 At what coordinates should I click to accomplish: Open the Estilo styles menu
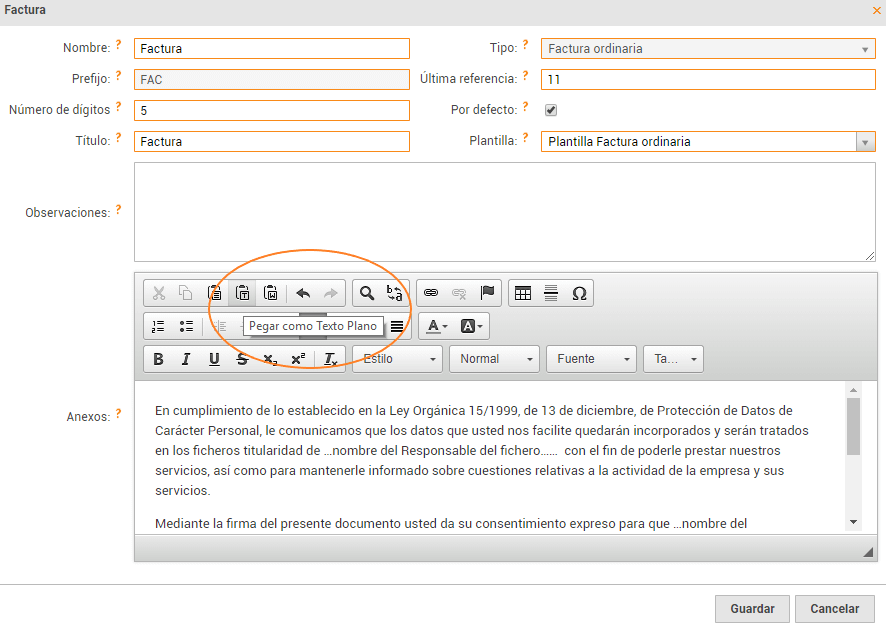[x=398, y=359]
